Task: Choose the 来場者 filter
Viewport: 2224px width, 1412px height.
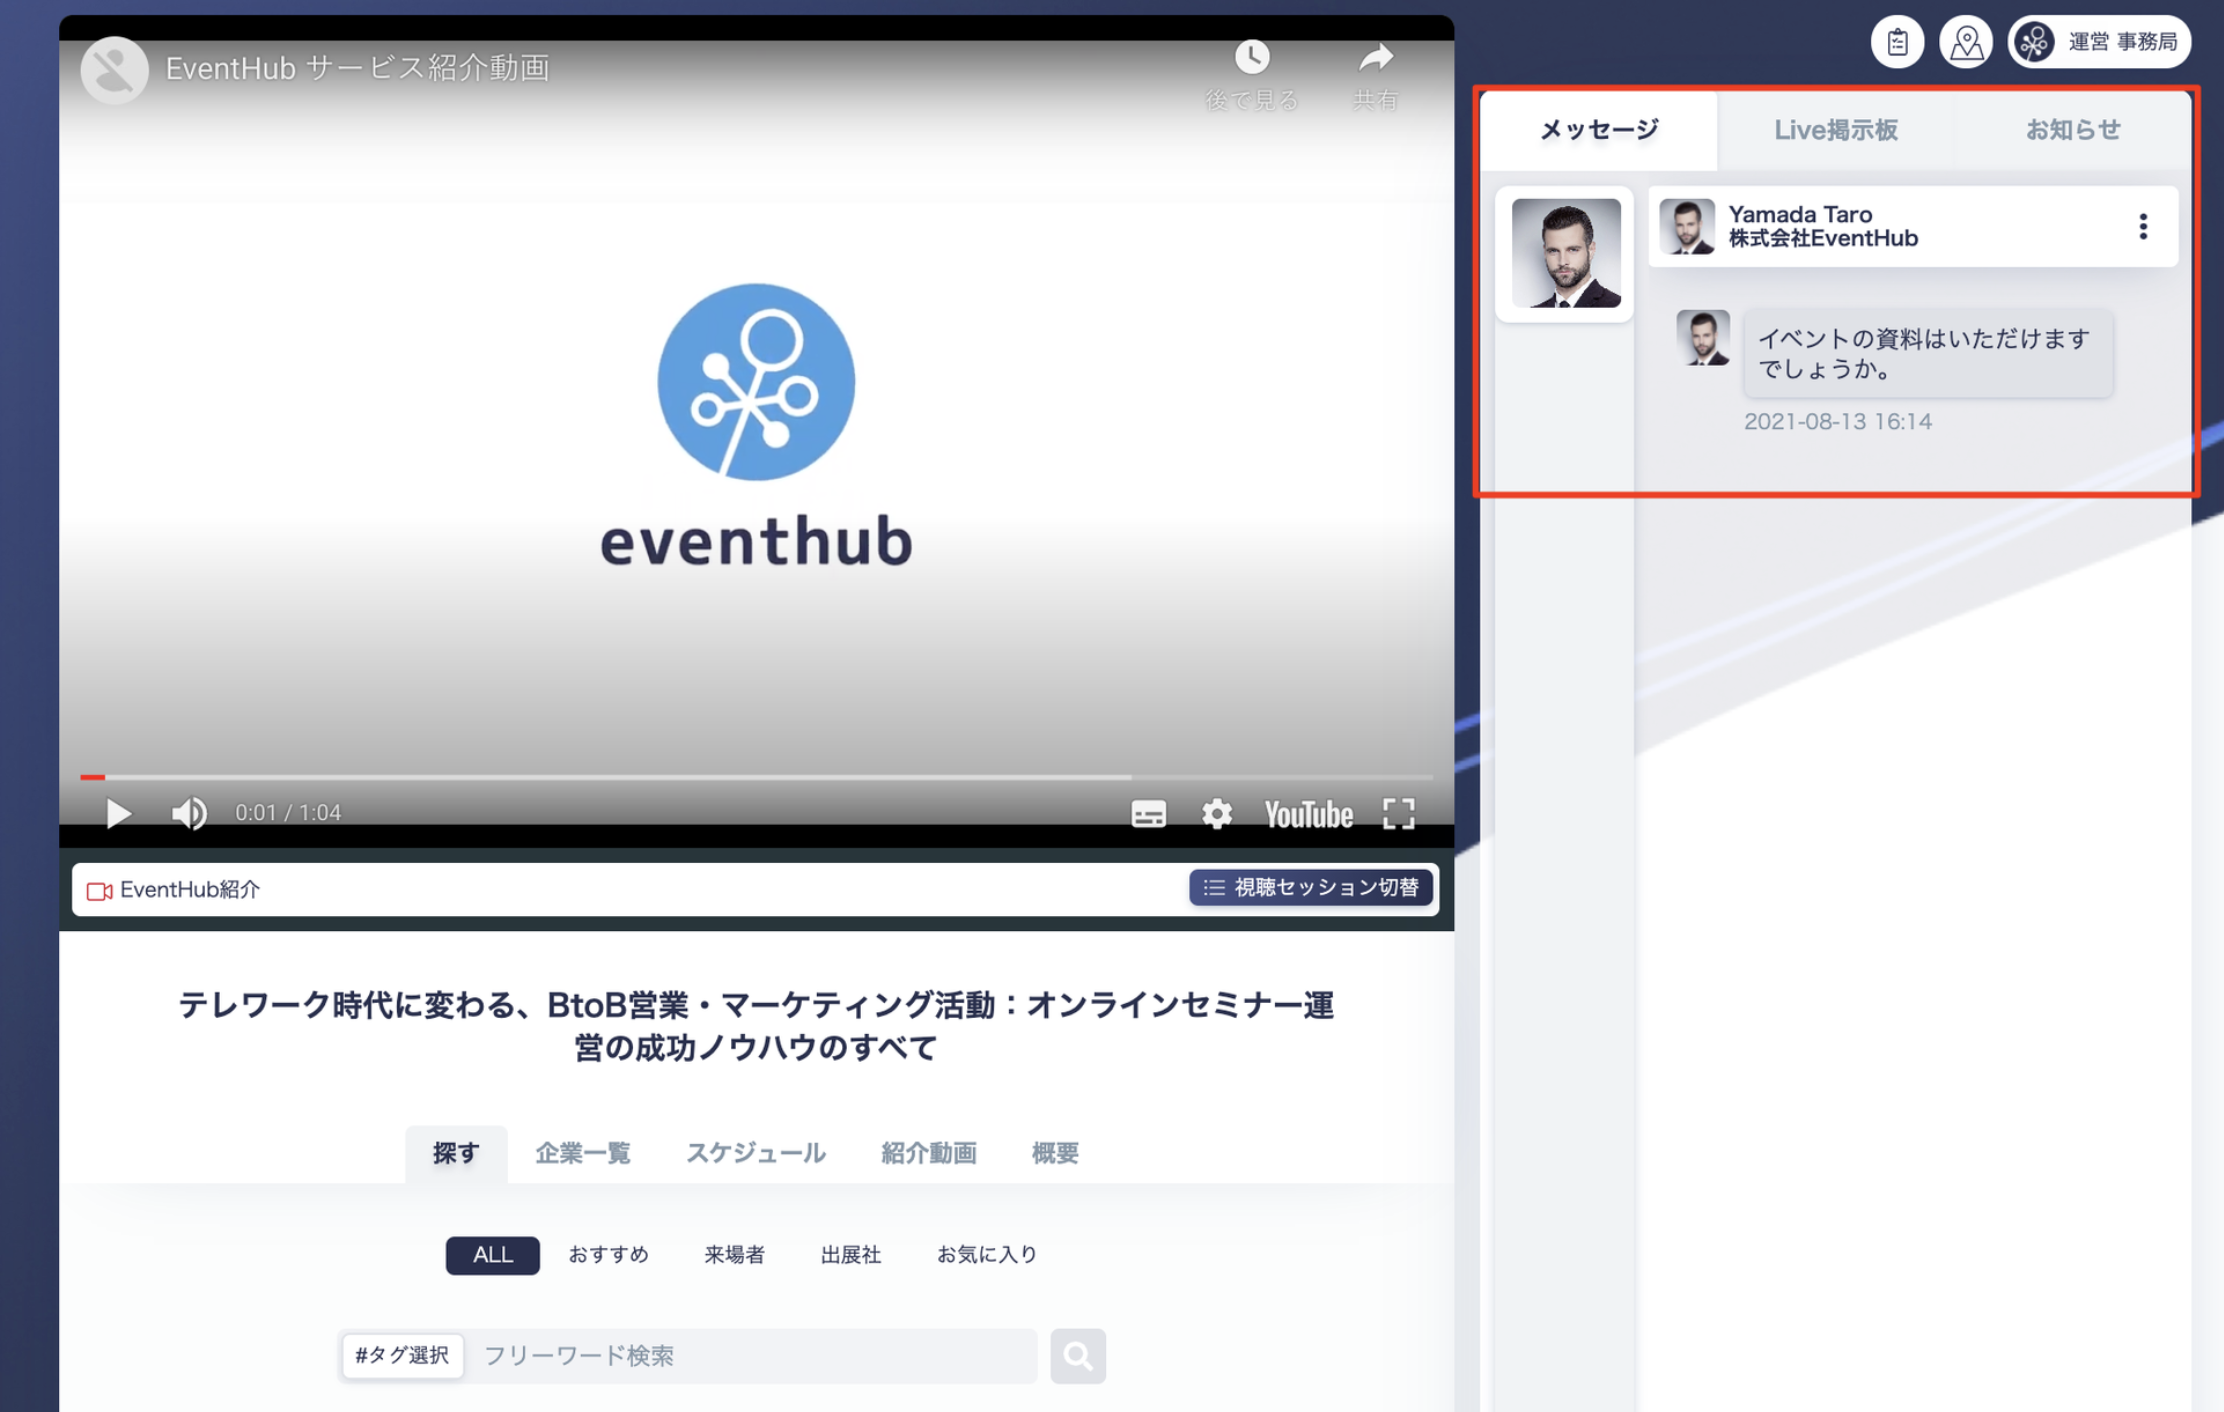Action: tap(734, 1254)
